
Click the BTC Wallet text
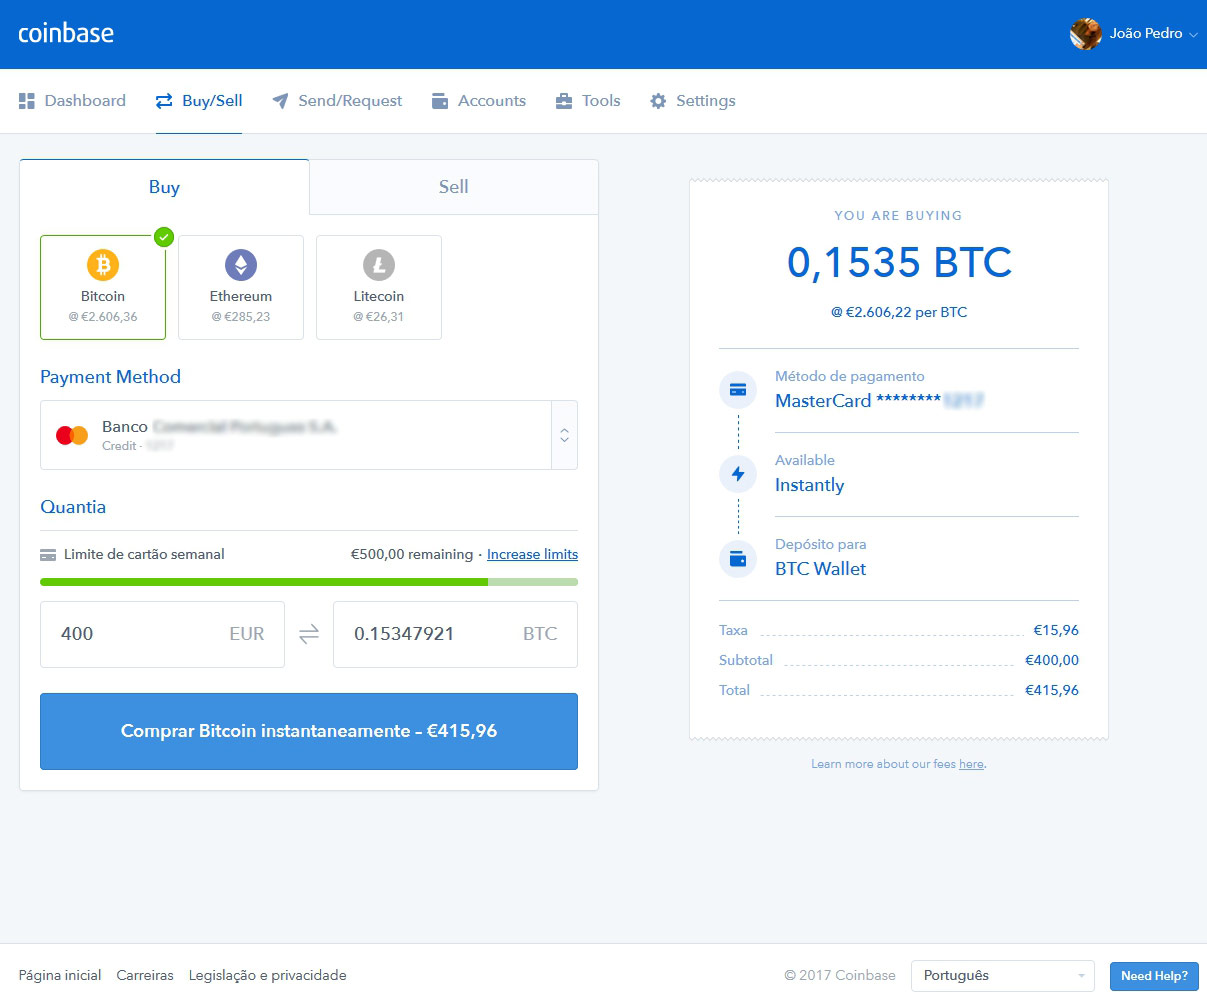(821, 569)
